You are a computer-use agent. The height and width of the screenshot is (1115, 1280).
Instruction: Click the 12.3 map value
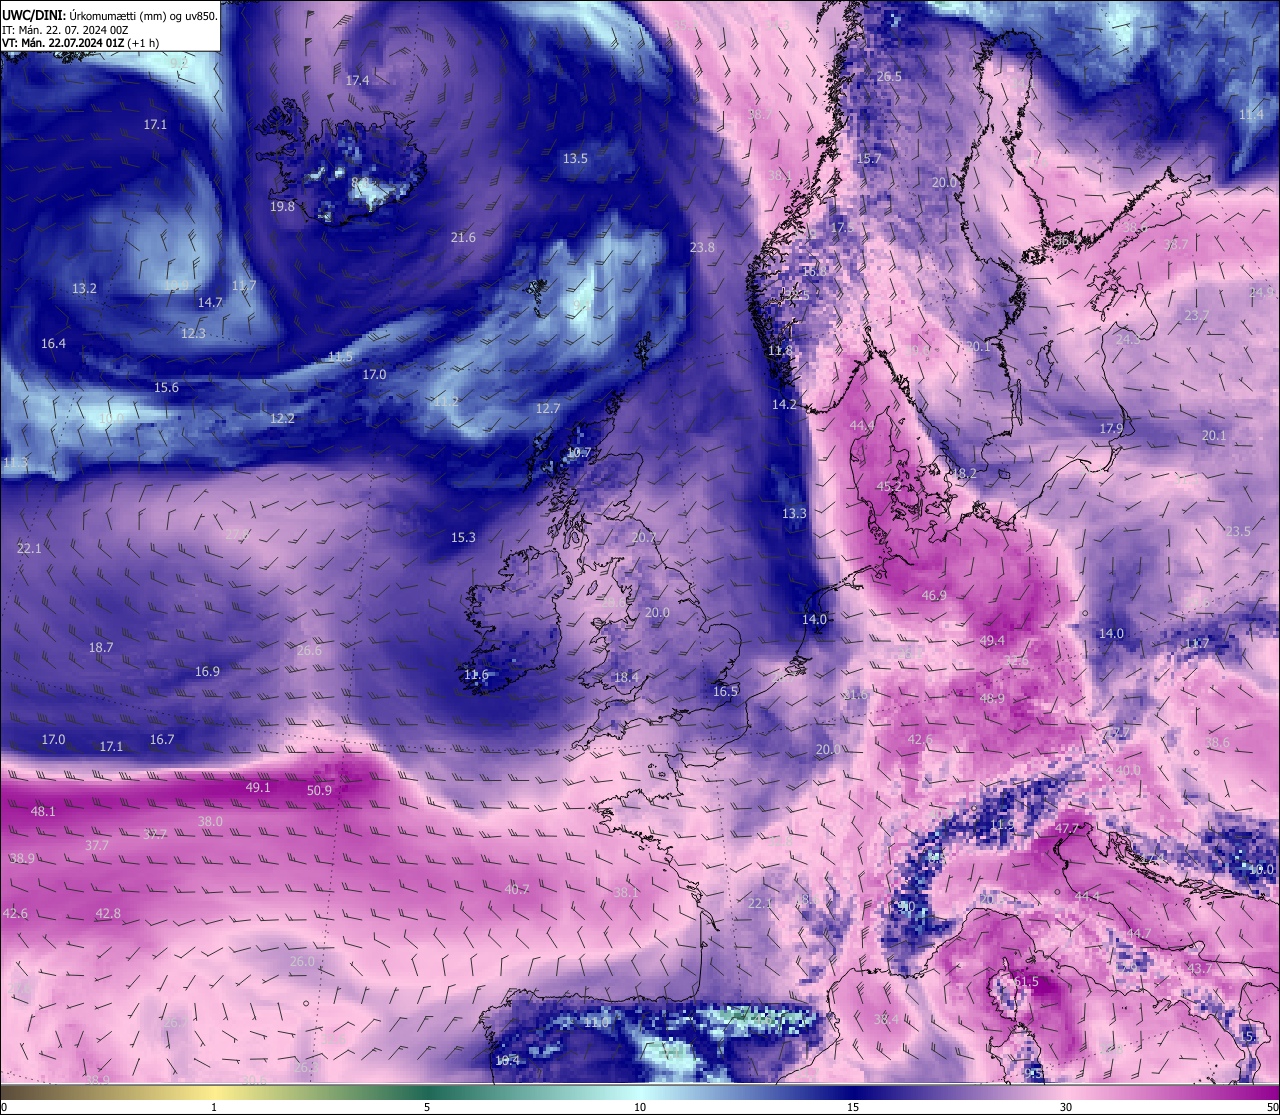coord(193,333)
